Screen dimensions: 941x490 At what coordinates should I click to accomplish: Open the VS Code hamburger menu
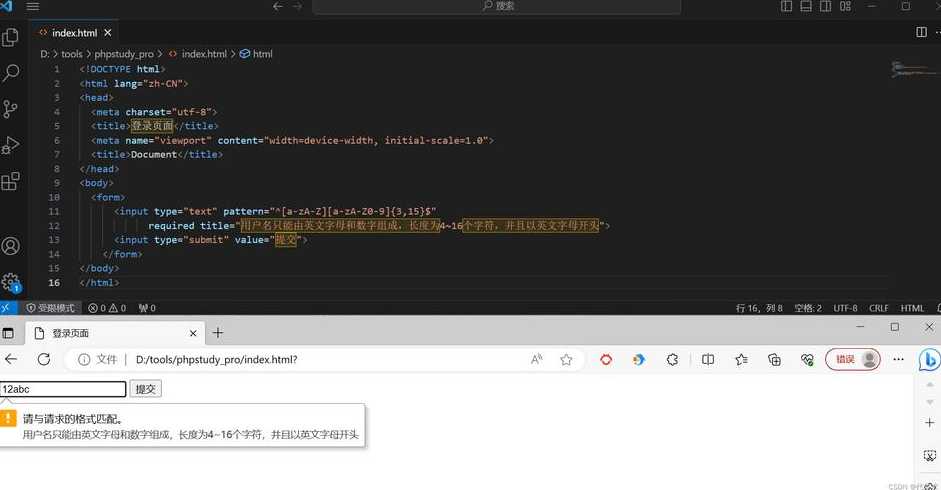tap(33, 6)
